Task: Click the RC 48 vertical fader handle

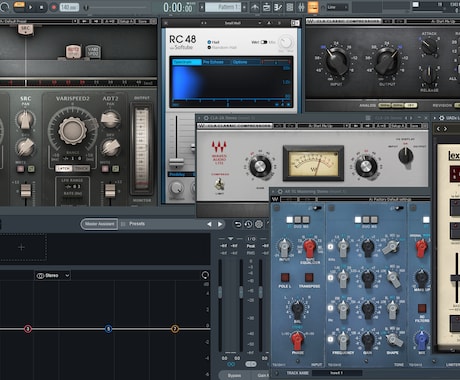Action: 176,163
